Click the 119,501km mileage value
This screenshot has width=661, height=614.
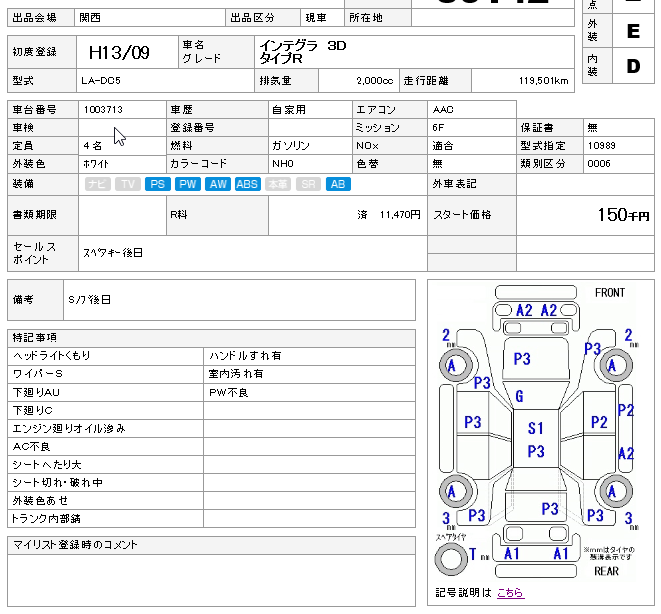tap(543, 81)
